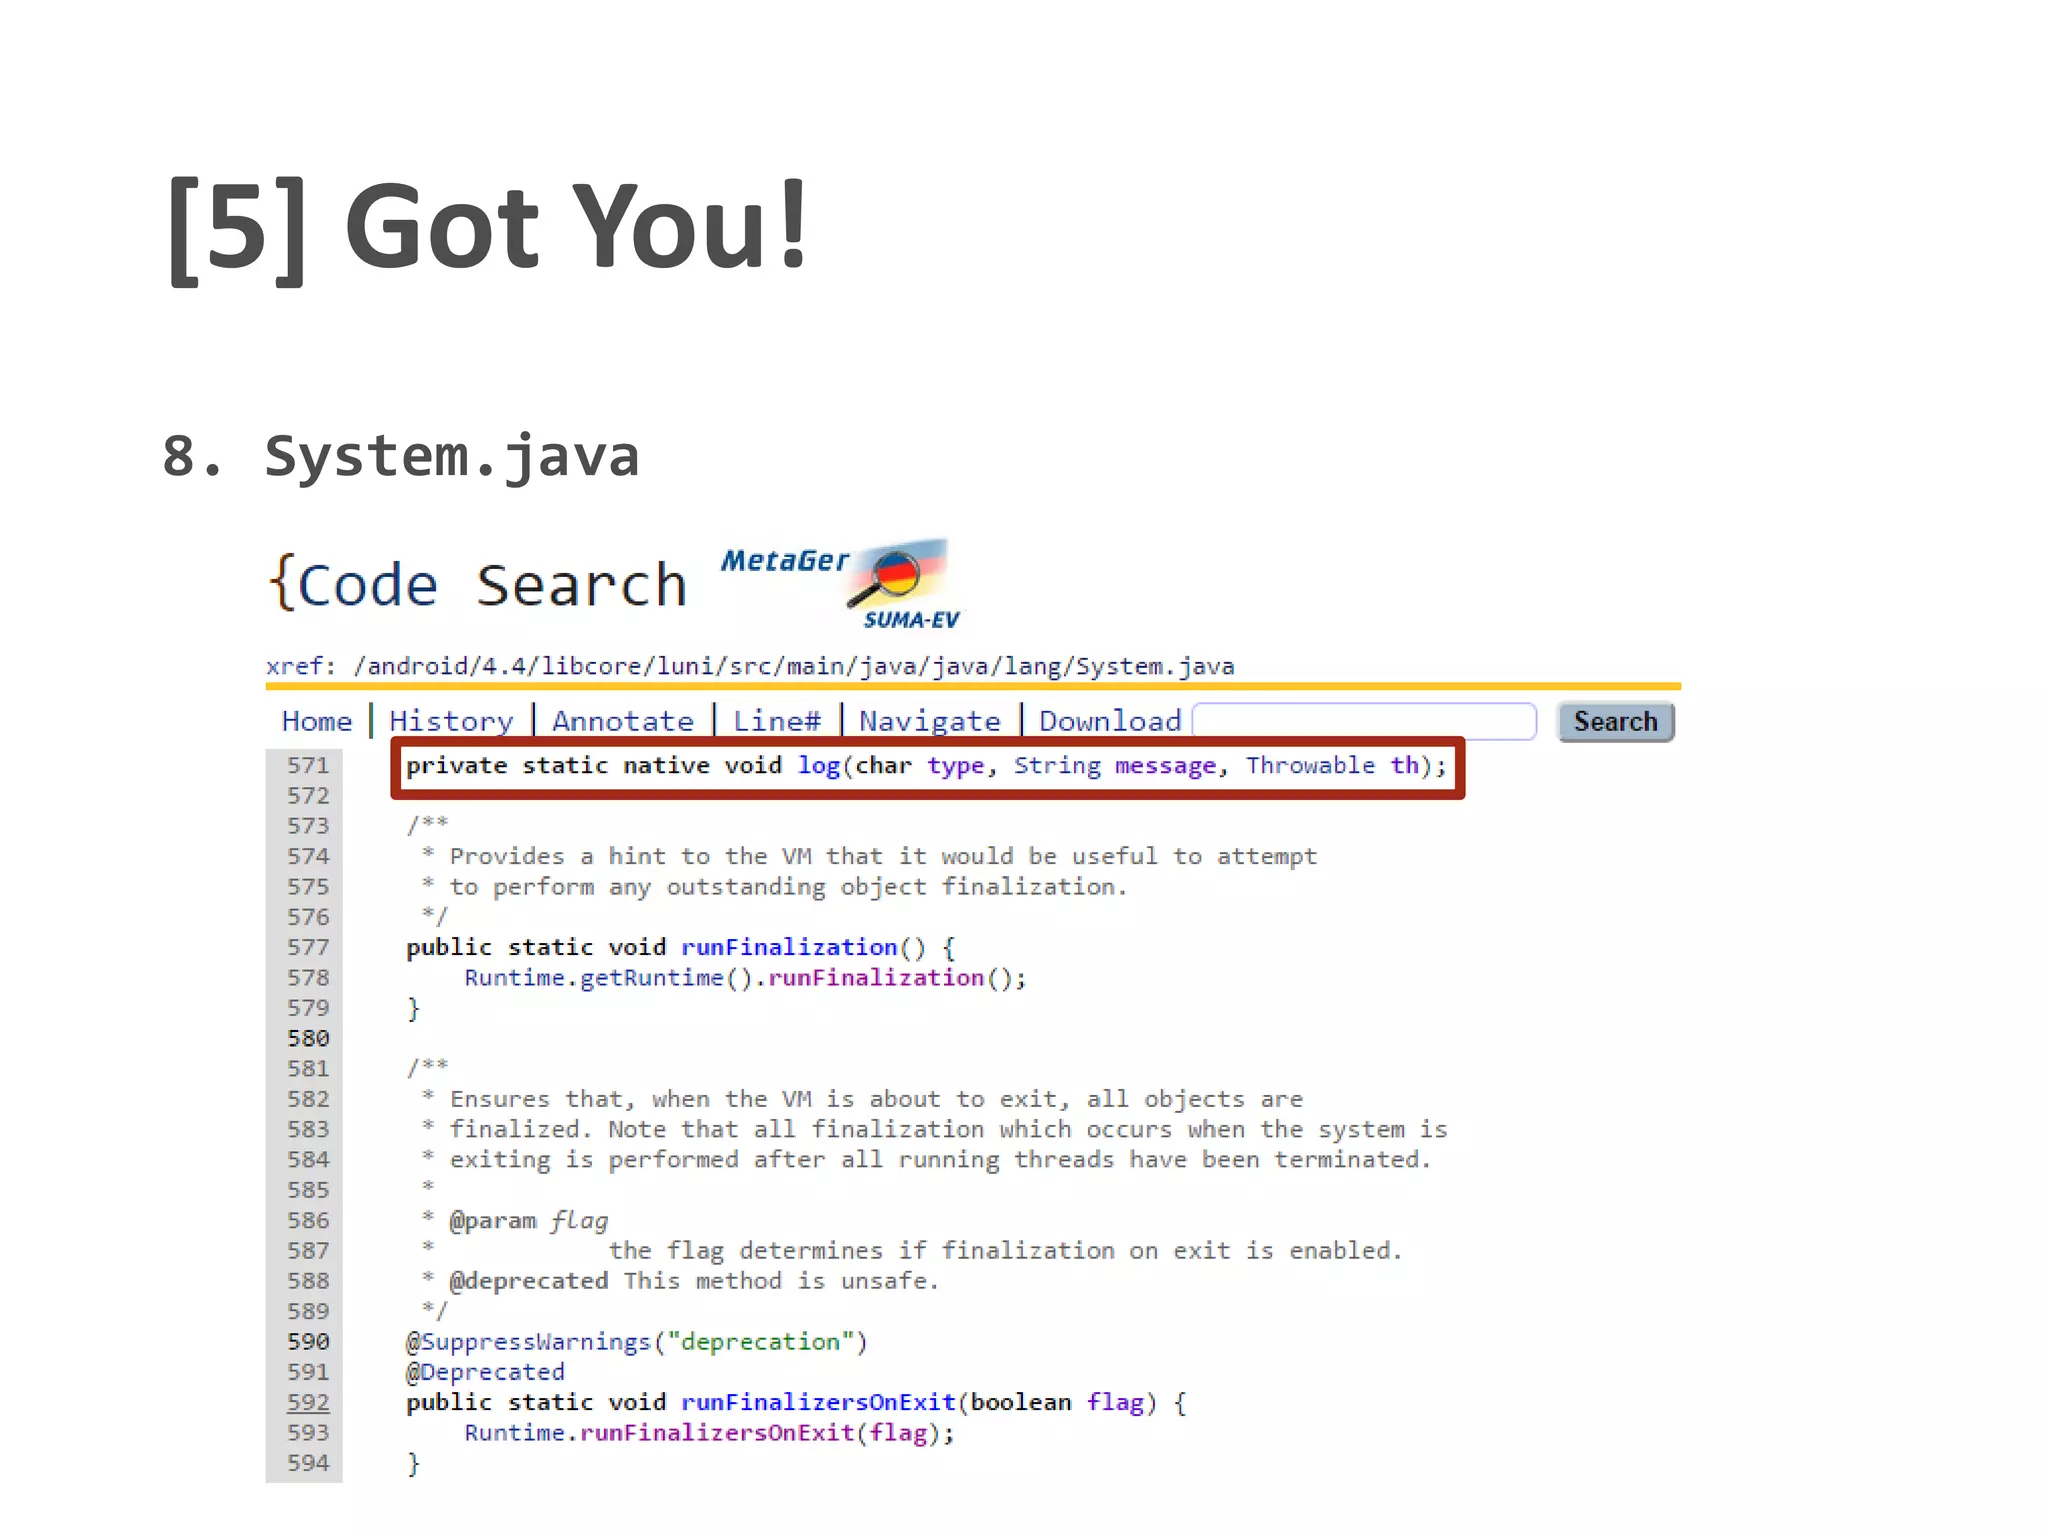Click the System.java path segment
Image resolution: width=2048 pixels, height=1536 pixels.
1155,666
